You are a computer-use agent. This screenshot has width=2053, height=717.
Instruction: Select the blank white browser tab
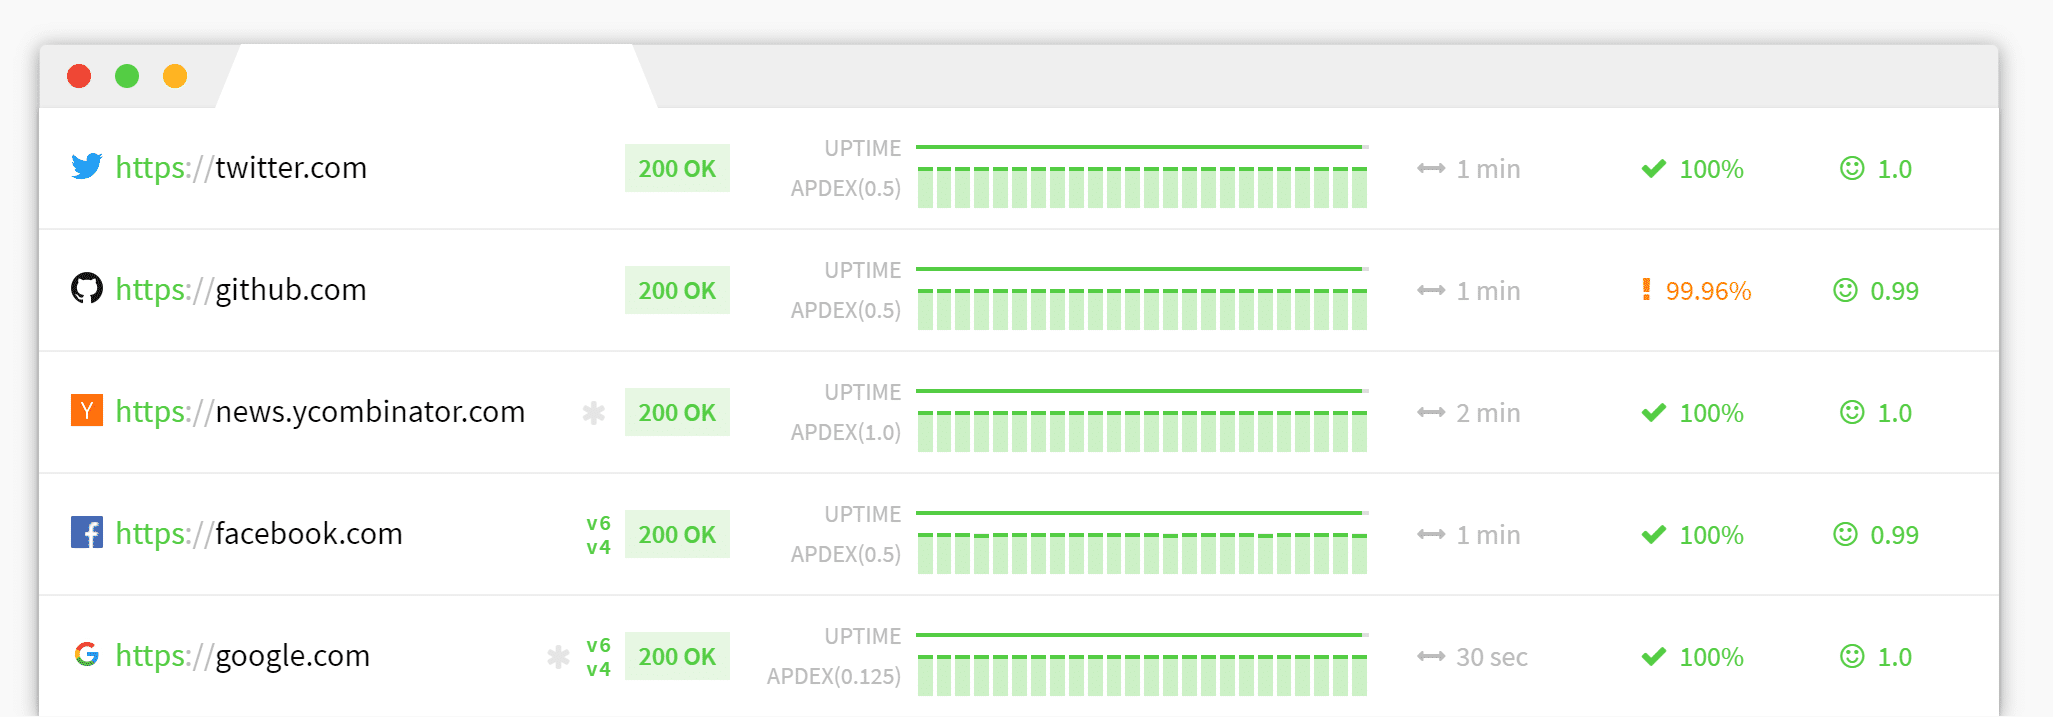coord(436,77)
